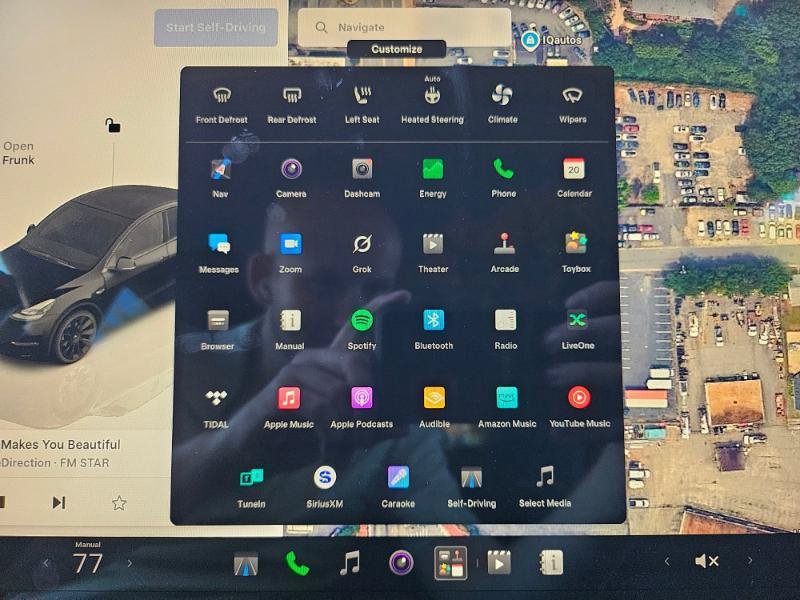Open the Caraoke app

tap(398, 478)
